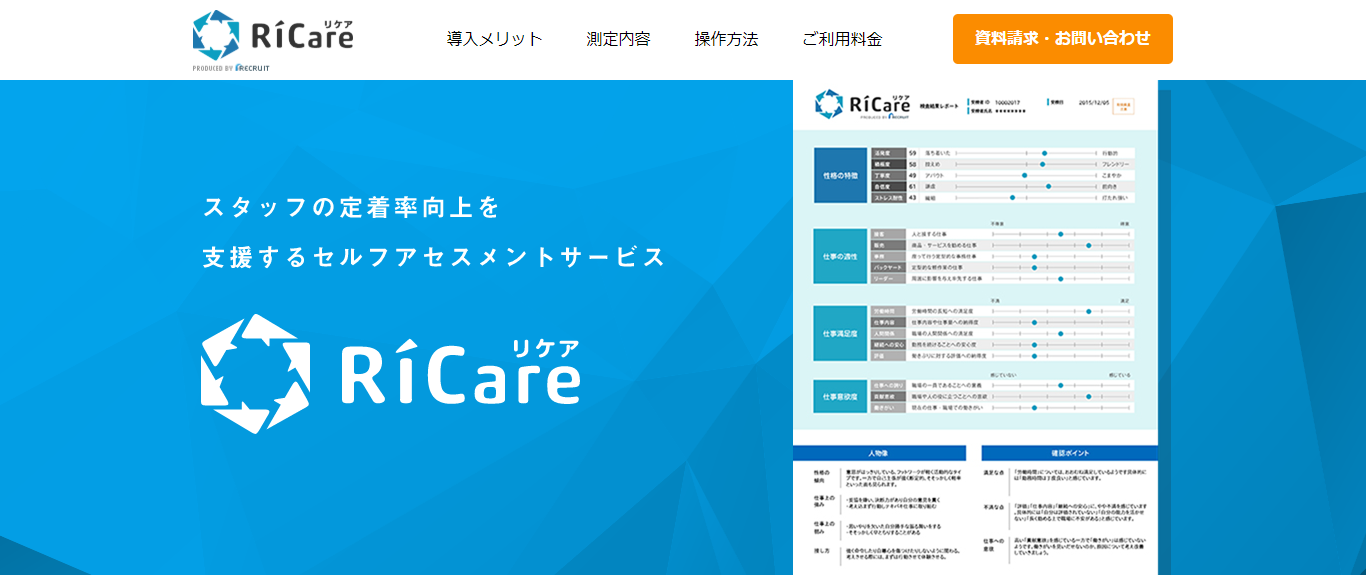The height and width of the screenshot is (576, 1366).
Task: Open the ご利用料金 pricing page
Action: 842,39
